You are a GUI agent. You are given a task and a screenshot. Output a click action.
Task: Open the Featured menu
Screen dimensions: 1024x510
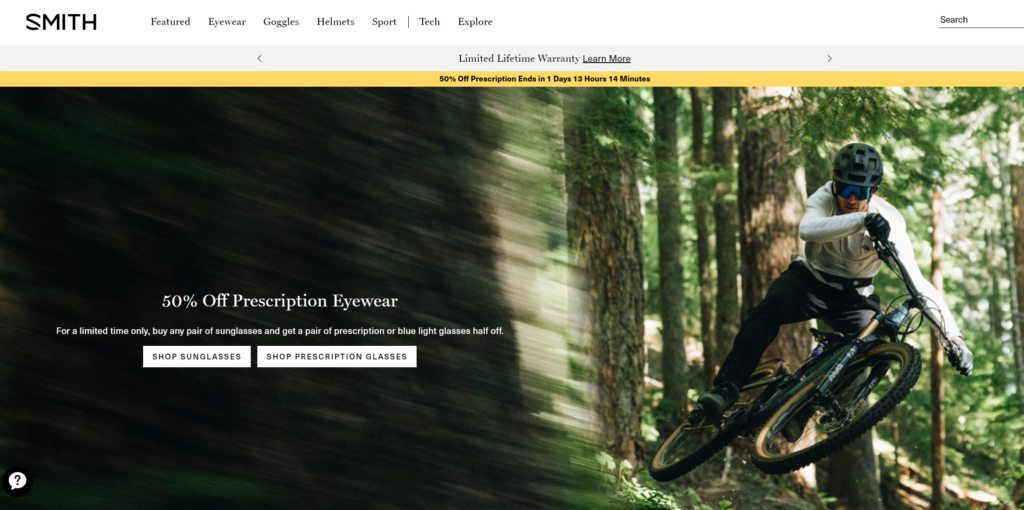pos(170,22)
